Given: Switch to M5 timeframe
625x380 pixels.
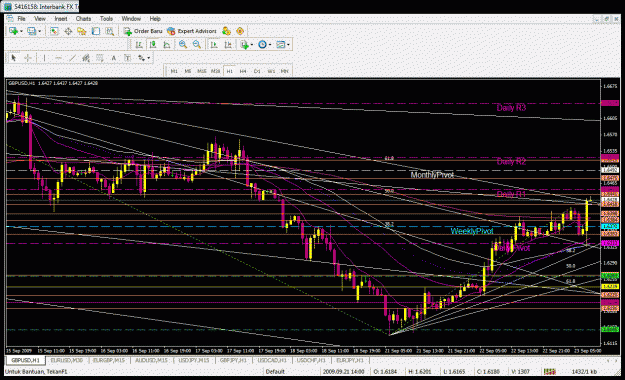Looking at the screenshot, I should tap(188, 71).
